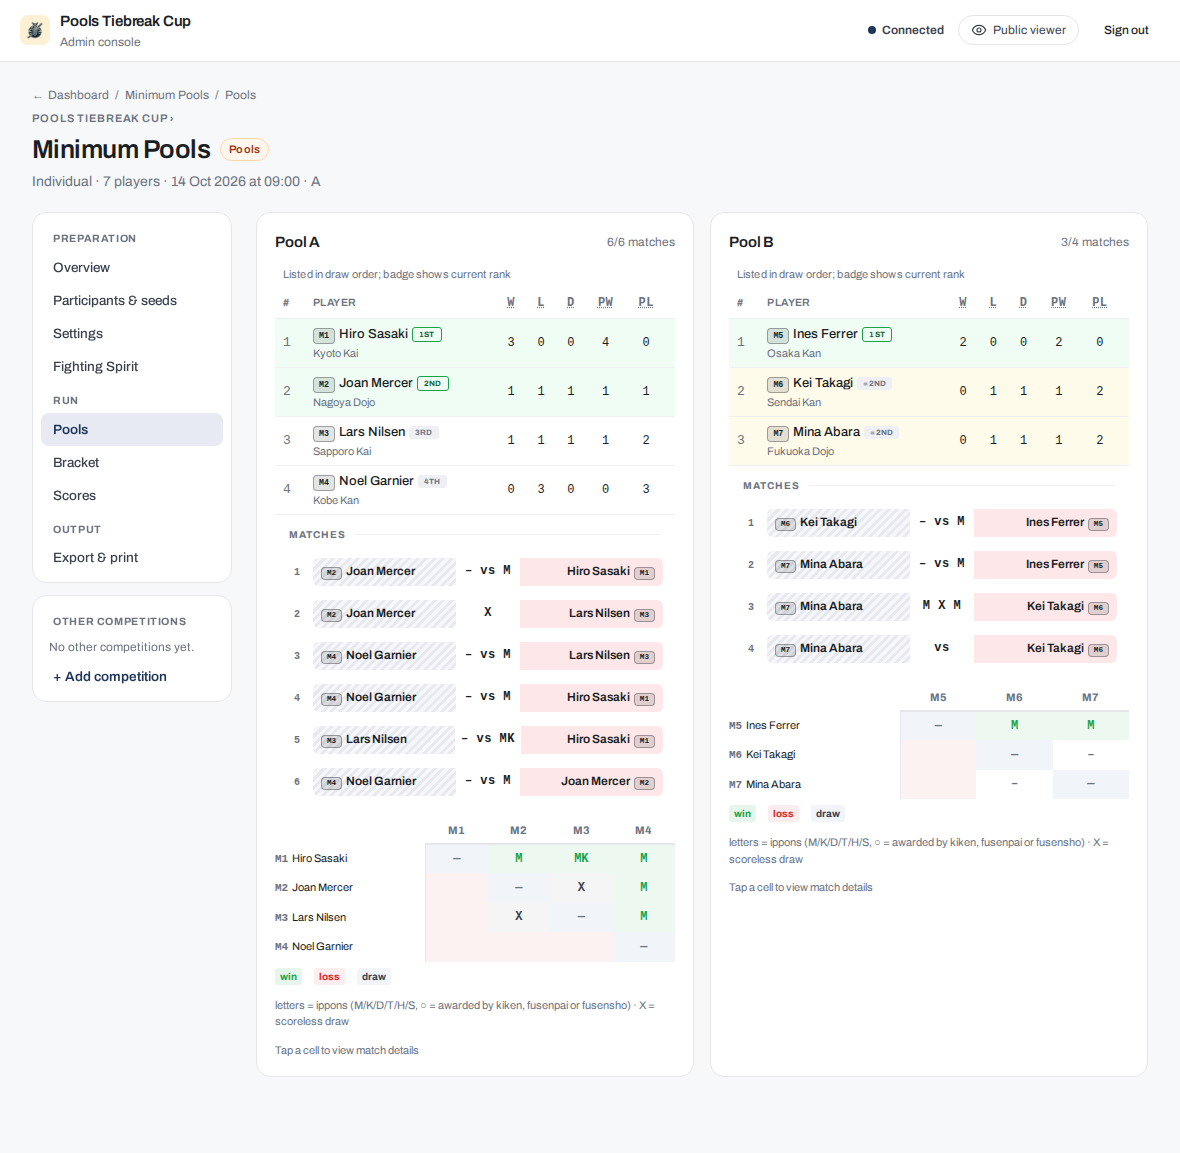Select Lars Nilsen row in Pool A standings

[x=475, y=440]
